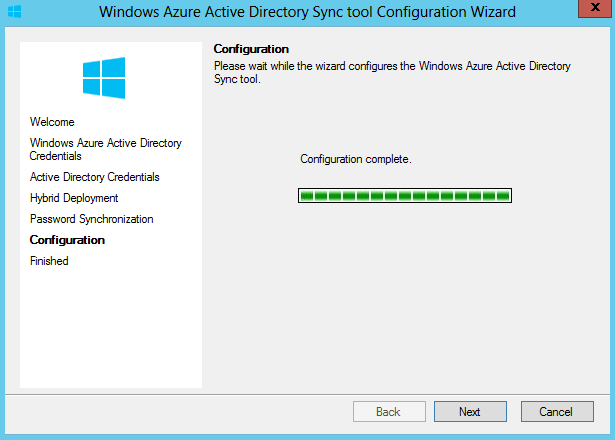
Task: Select the Finished step in sidebar
Action: [x=49, y=261]
